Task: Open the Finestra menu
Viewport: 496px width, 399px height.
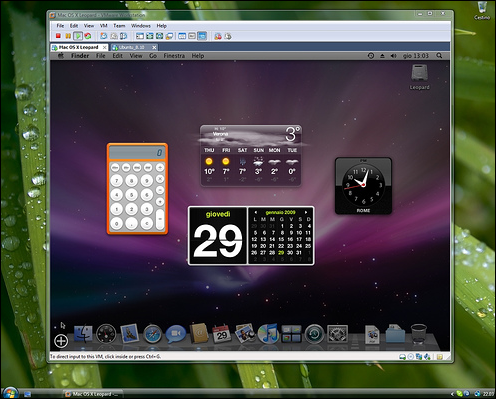Action: (174, 56)
